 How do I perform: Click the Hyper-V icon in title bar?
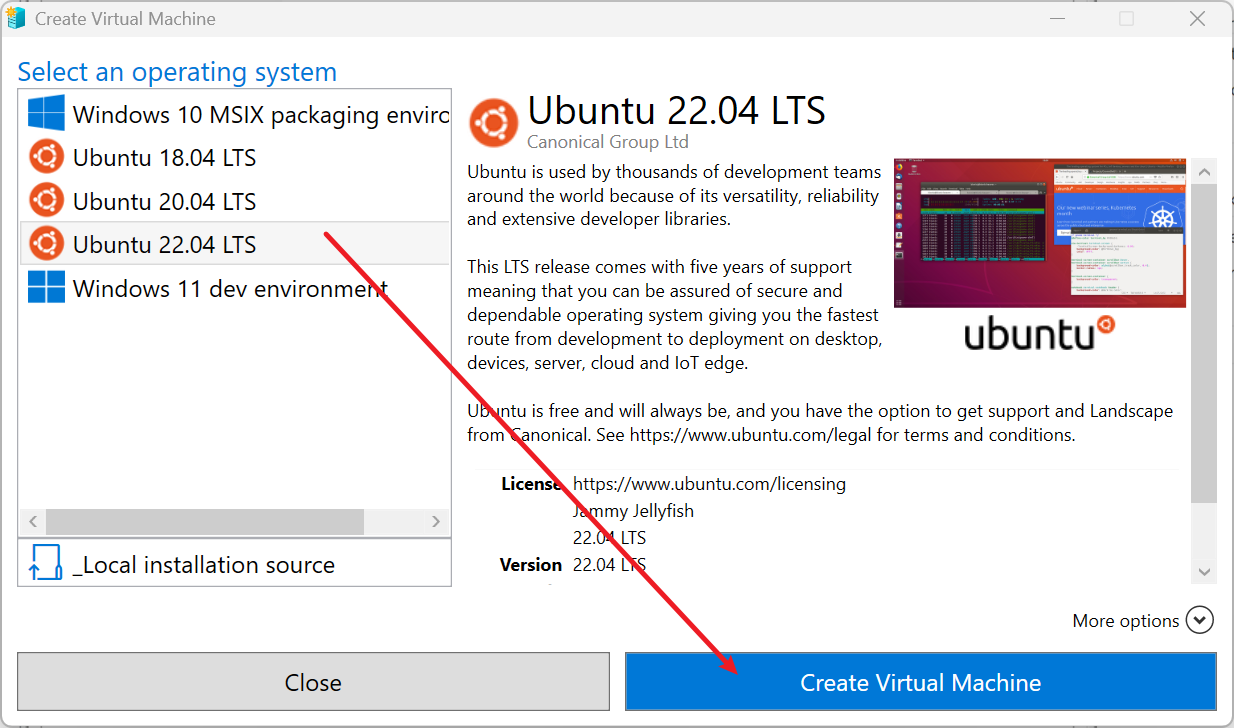click(16, 17)
